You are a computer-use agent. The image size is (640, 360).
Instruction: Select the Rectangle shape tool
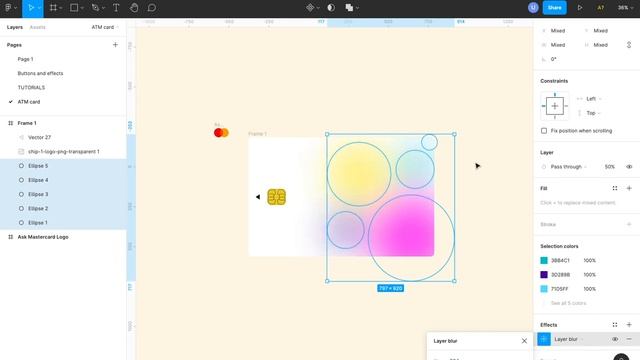coord(74,8)
